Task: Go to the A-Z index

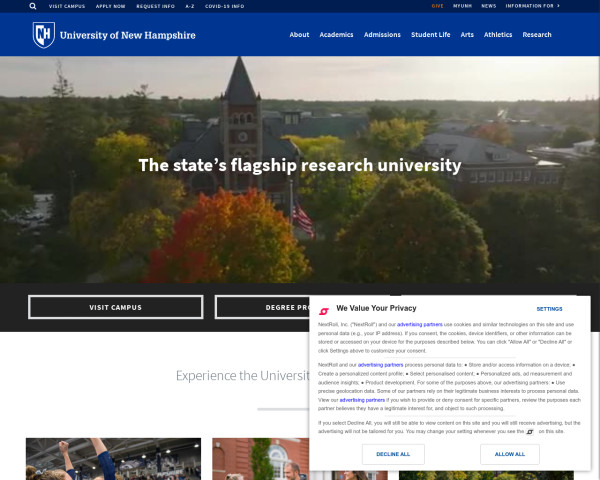Action: click(190, 6)
